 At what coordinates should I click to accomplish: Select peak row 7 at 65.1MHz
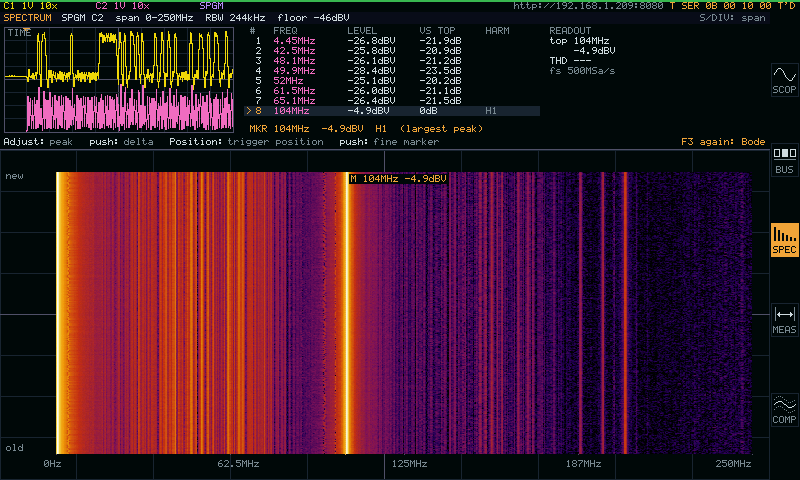tap(392, 100)
